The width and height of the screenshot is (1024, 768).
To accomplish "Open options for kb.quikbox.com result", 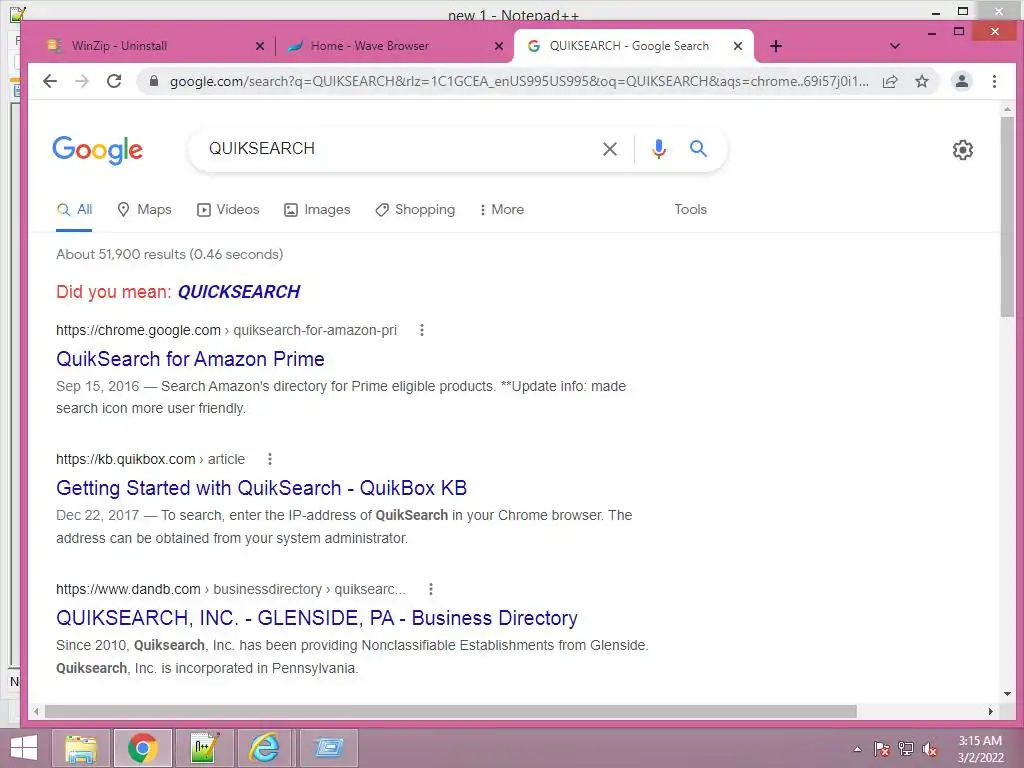I will click(270, 460).
